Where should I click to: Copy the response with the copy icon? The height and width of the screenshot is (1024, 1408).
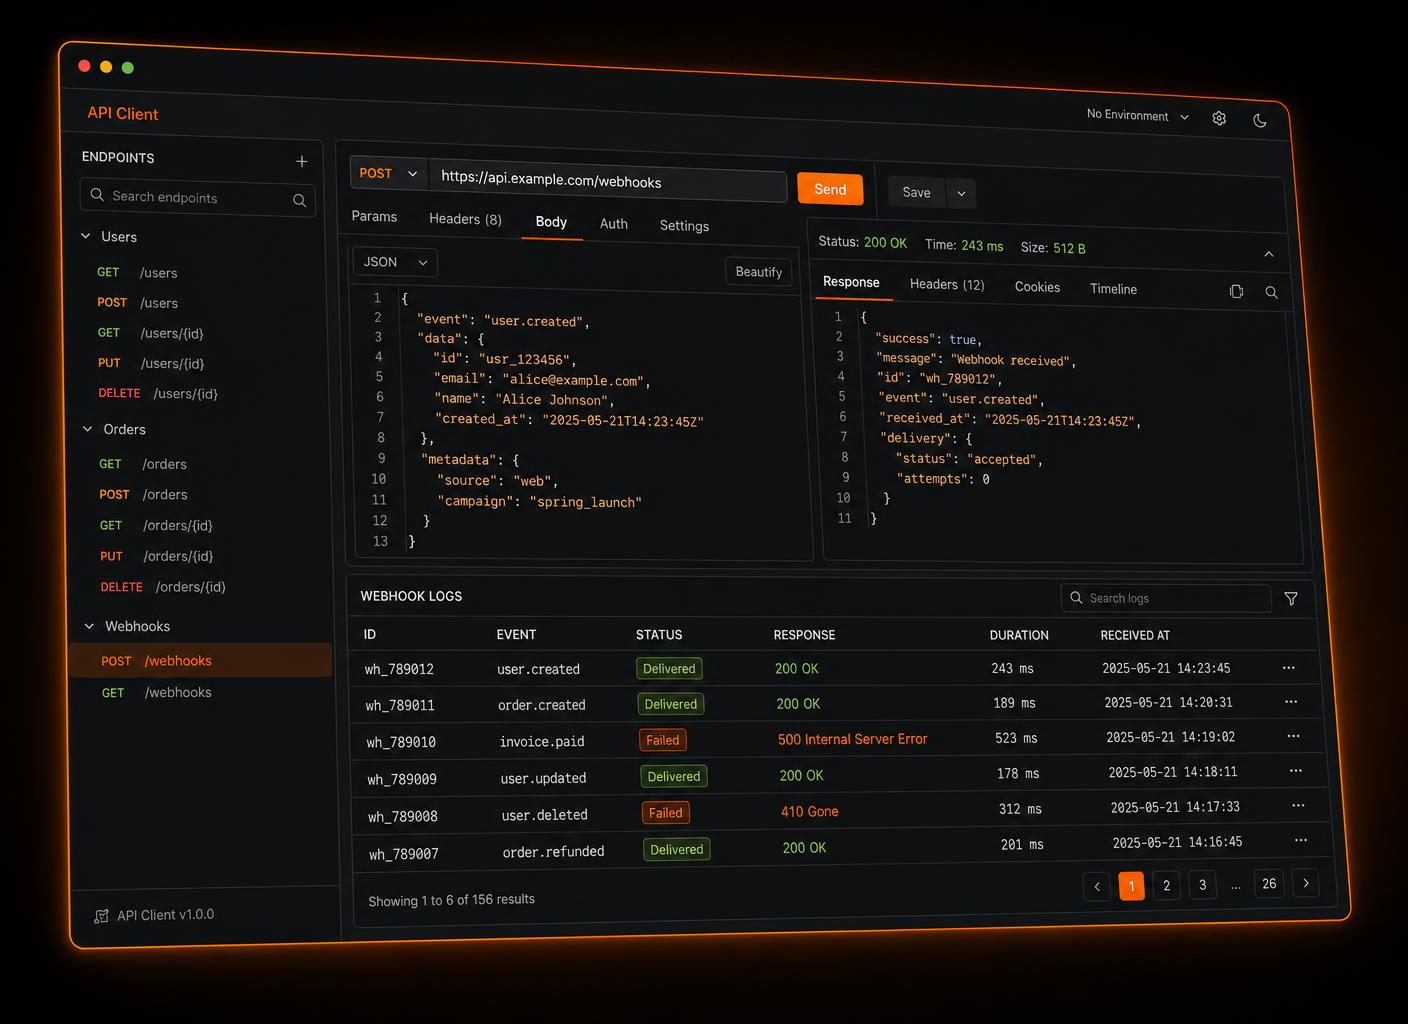click(x=1237, y=291)
